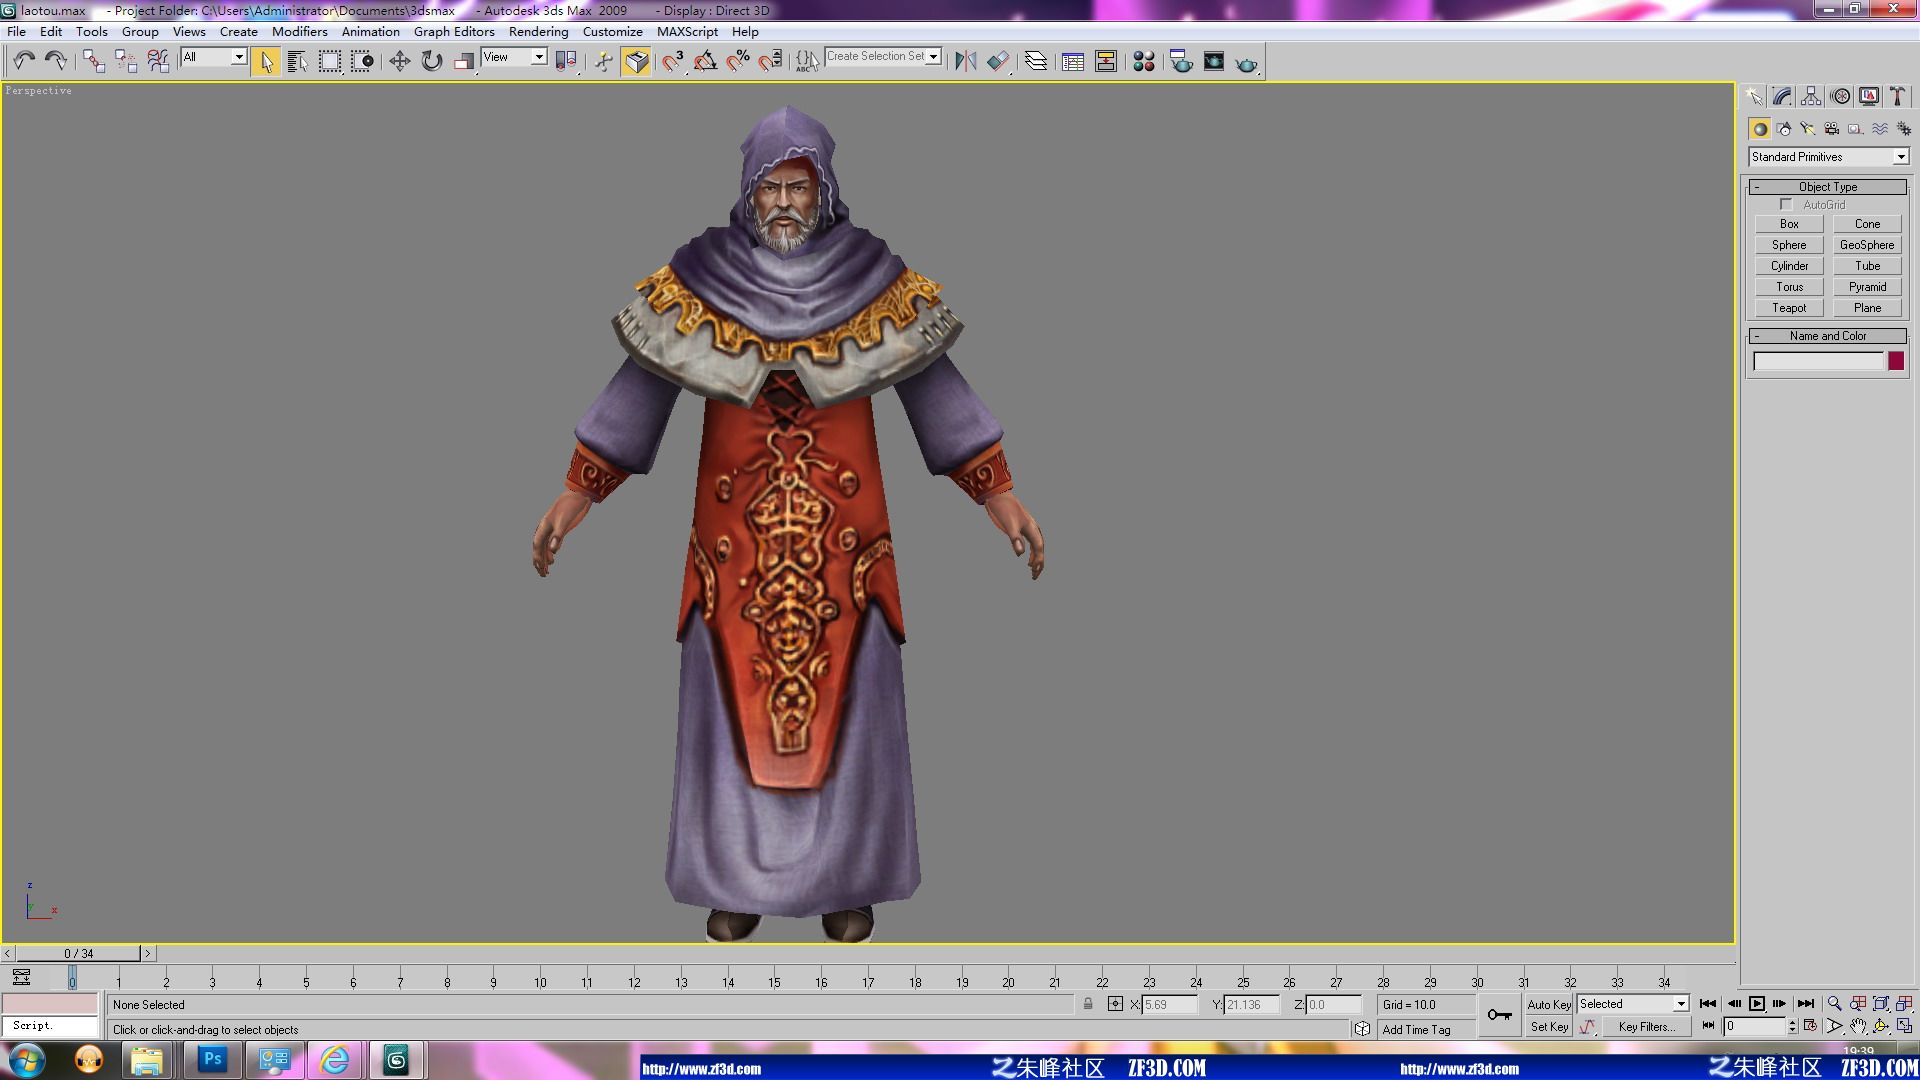Screen dimensions: 1920x1080
Task: Click Use Pivot Point Center icon
Action: [566, 61]
